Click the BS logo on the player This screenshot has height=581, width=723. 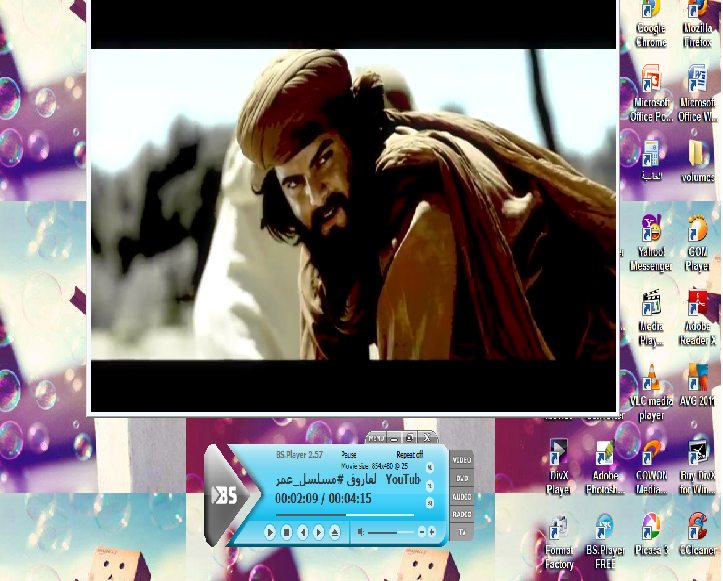point(225,496)
